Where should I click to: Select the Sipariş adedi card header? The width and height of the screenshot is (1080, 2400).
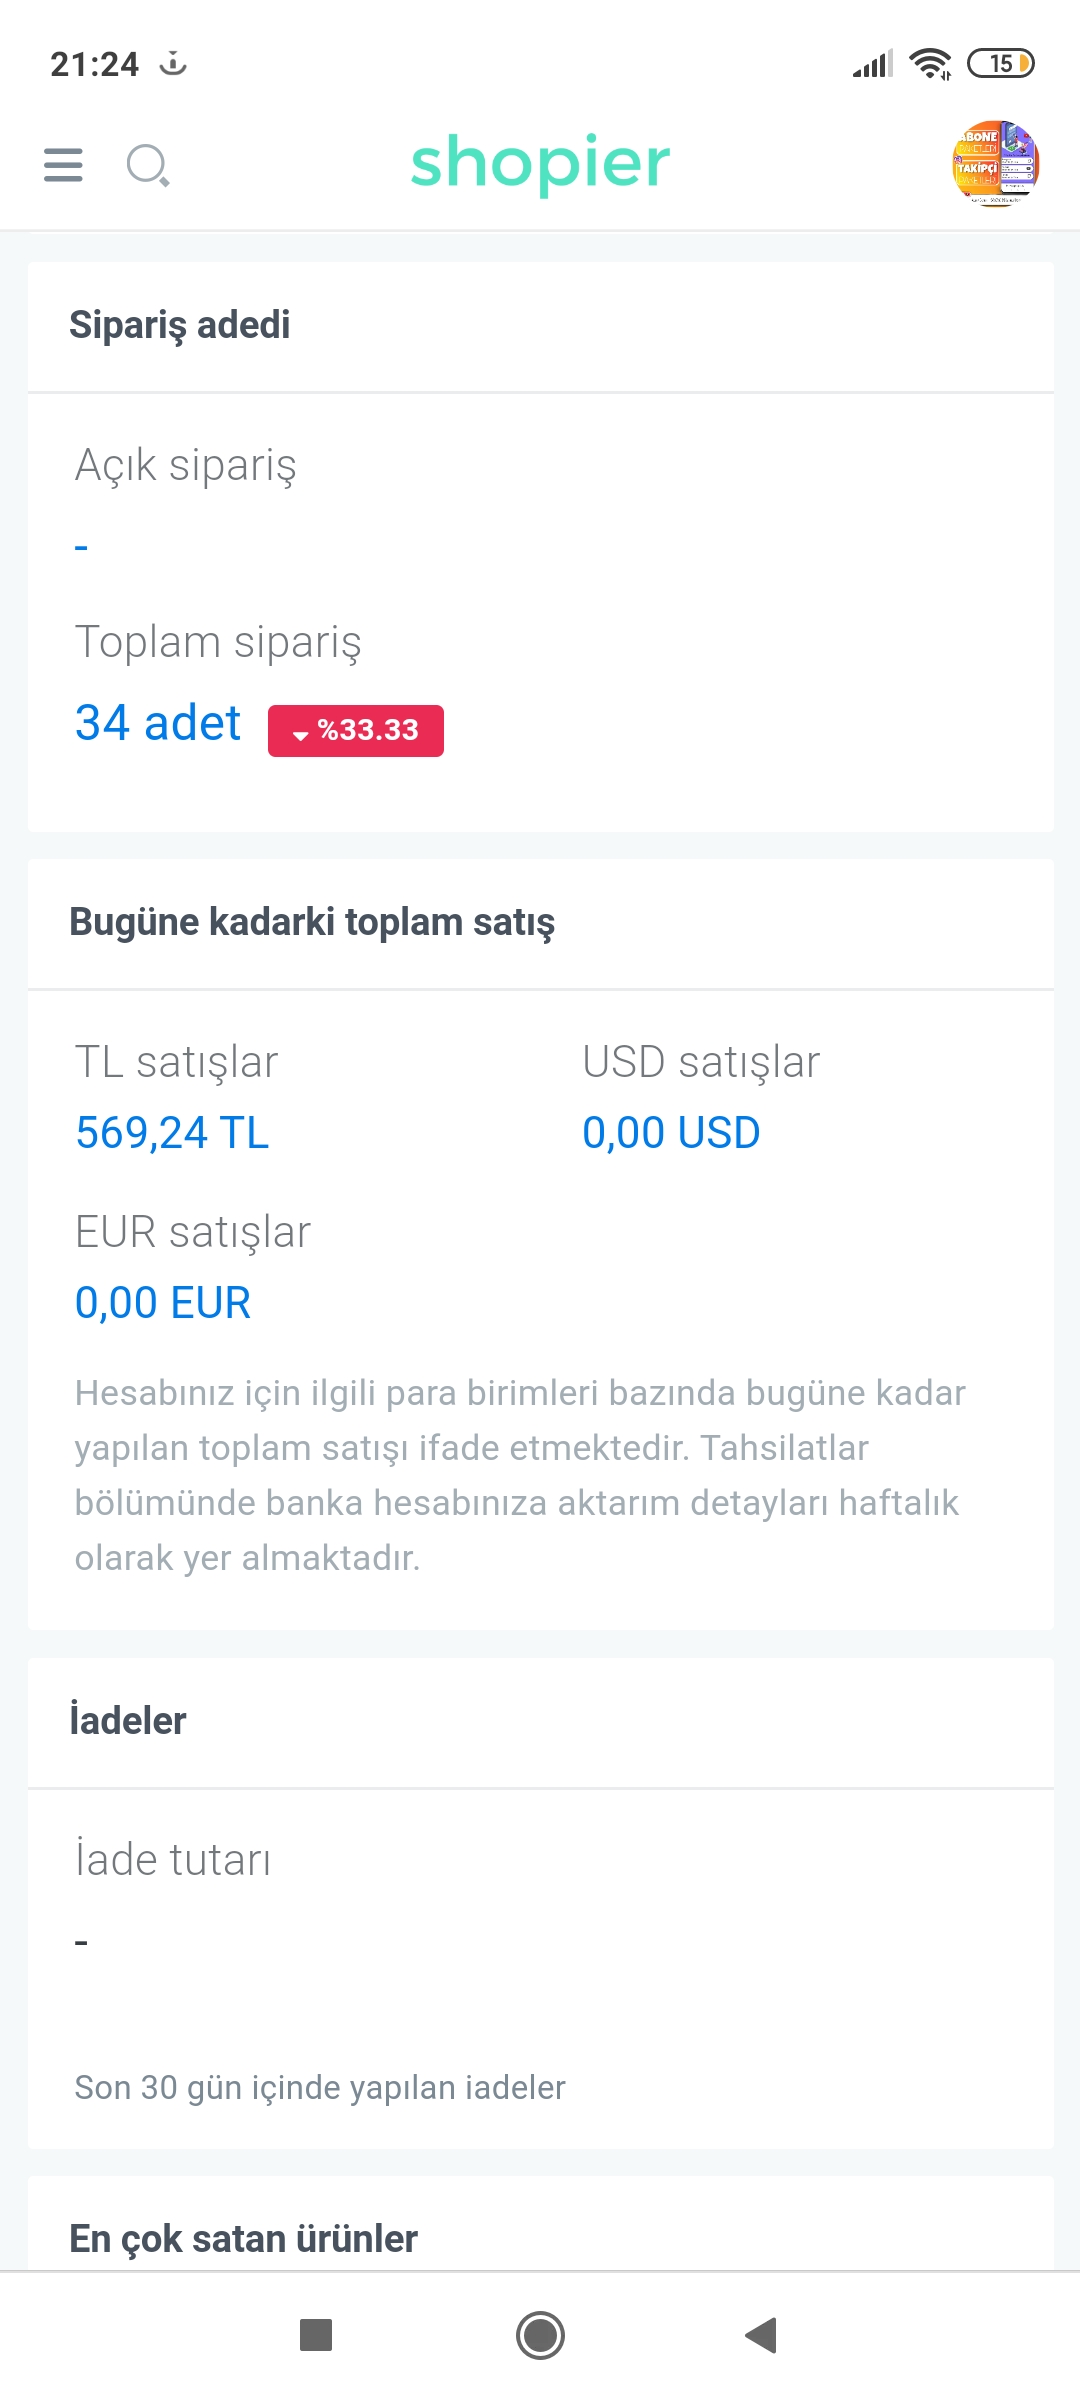point(180,326)
